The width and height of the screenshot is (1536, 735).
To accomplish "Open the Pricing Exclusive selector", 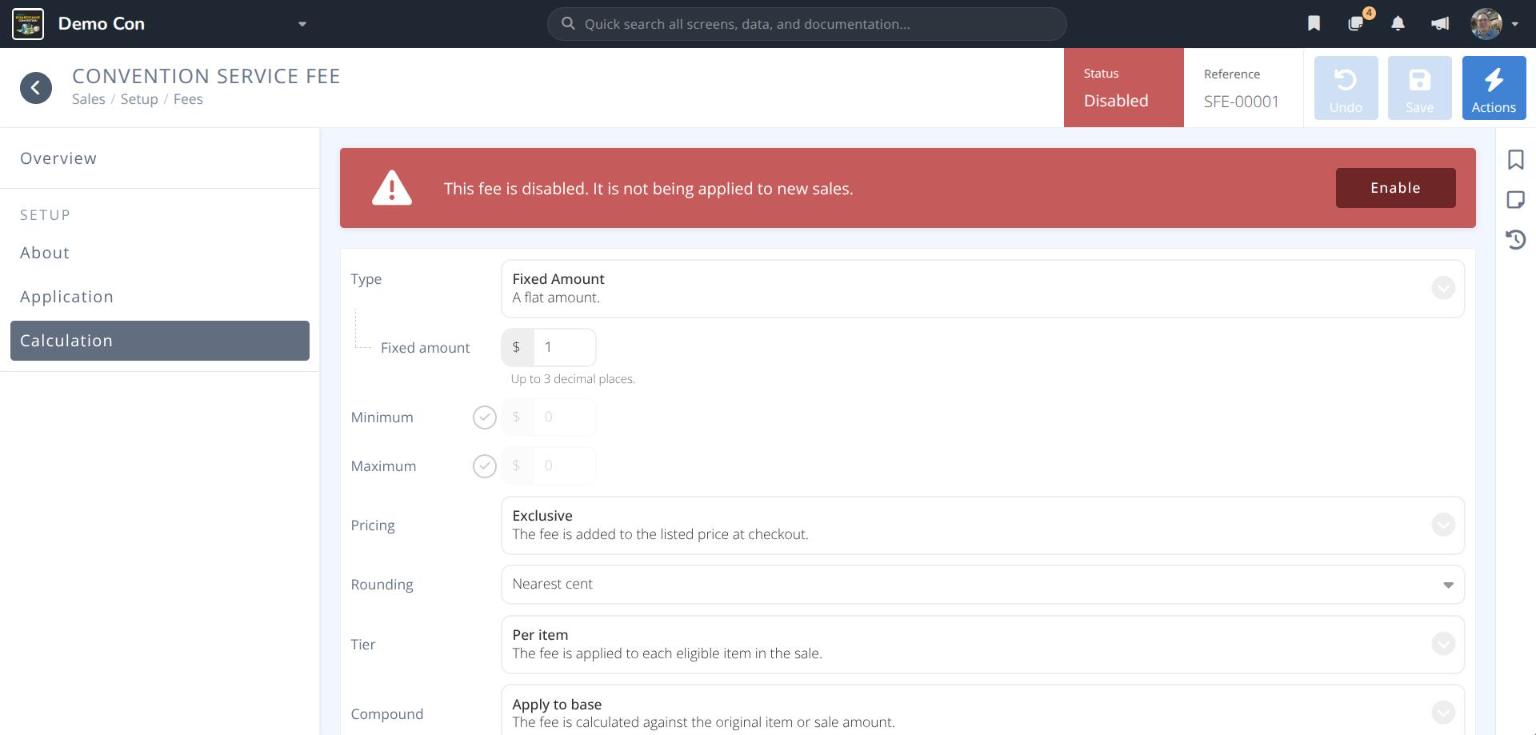I will 982,525.
